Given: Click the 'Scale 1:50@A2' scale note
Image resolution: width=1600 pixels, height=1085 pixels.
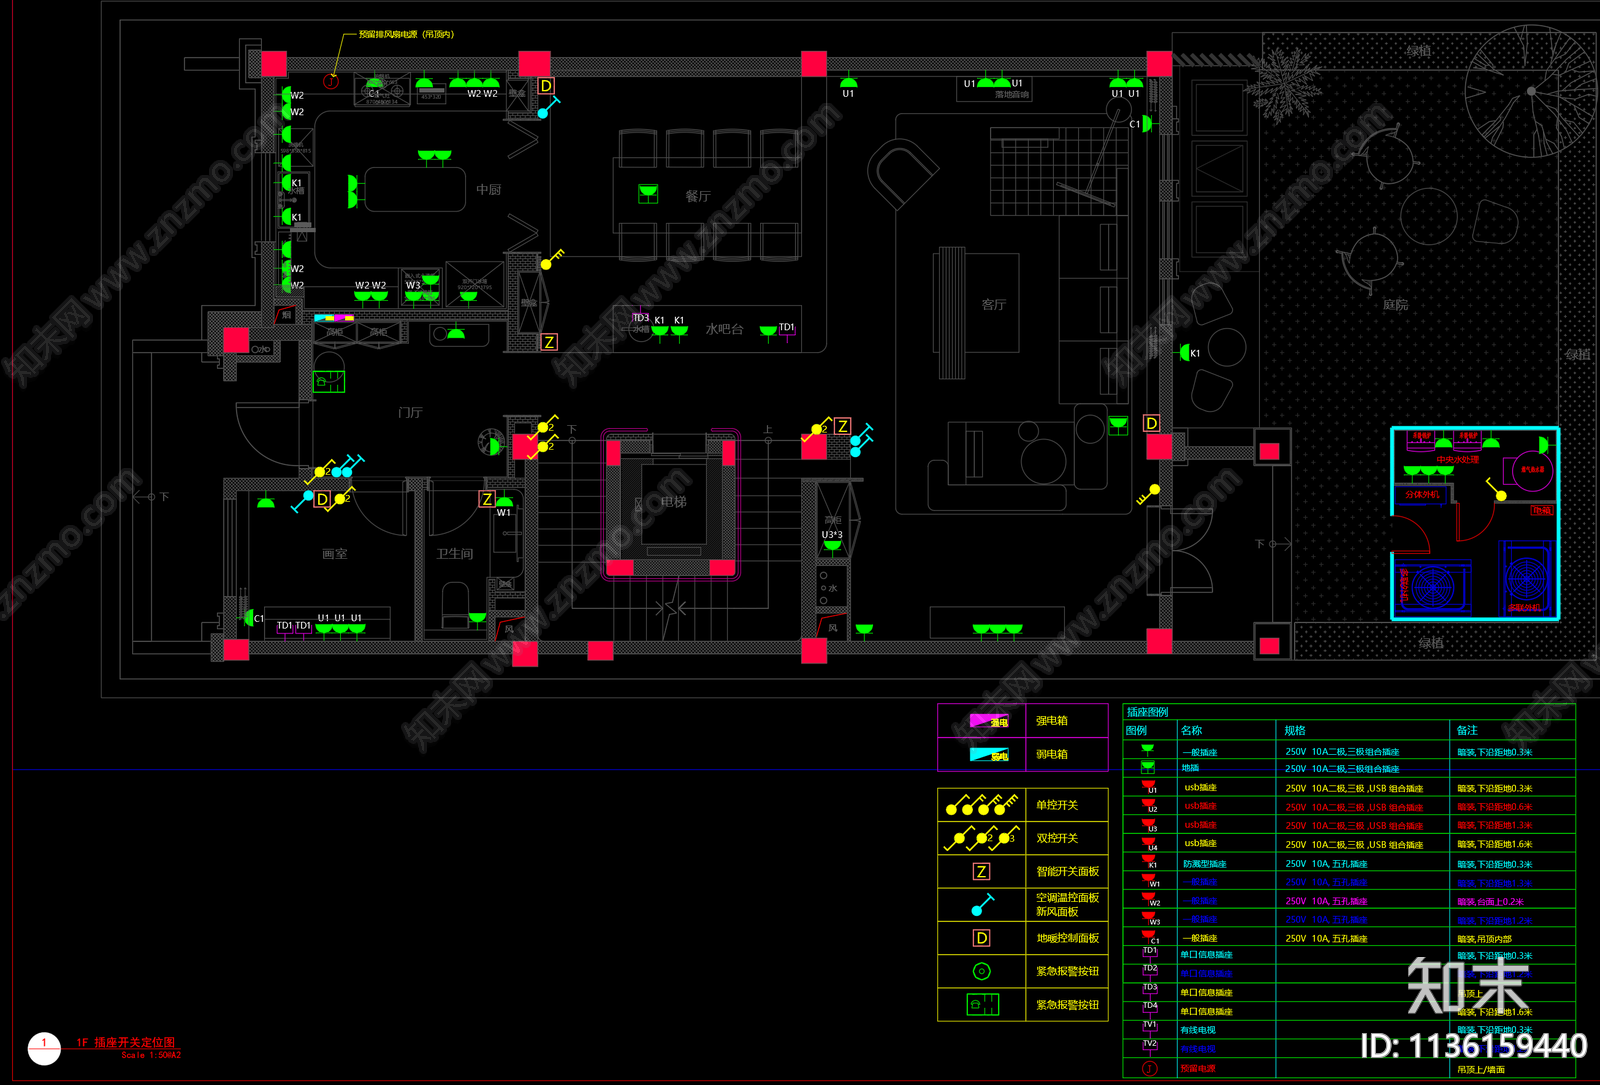Looking at the screenshot, I should pos(151,1055).
